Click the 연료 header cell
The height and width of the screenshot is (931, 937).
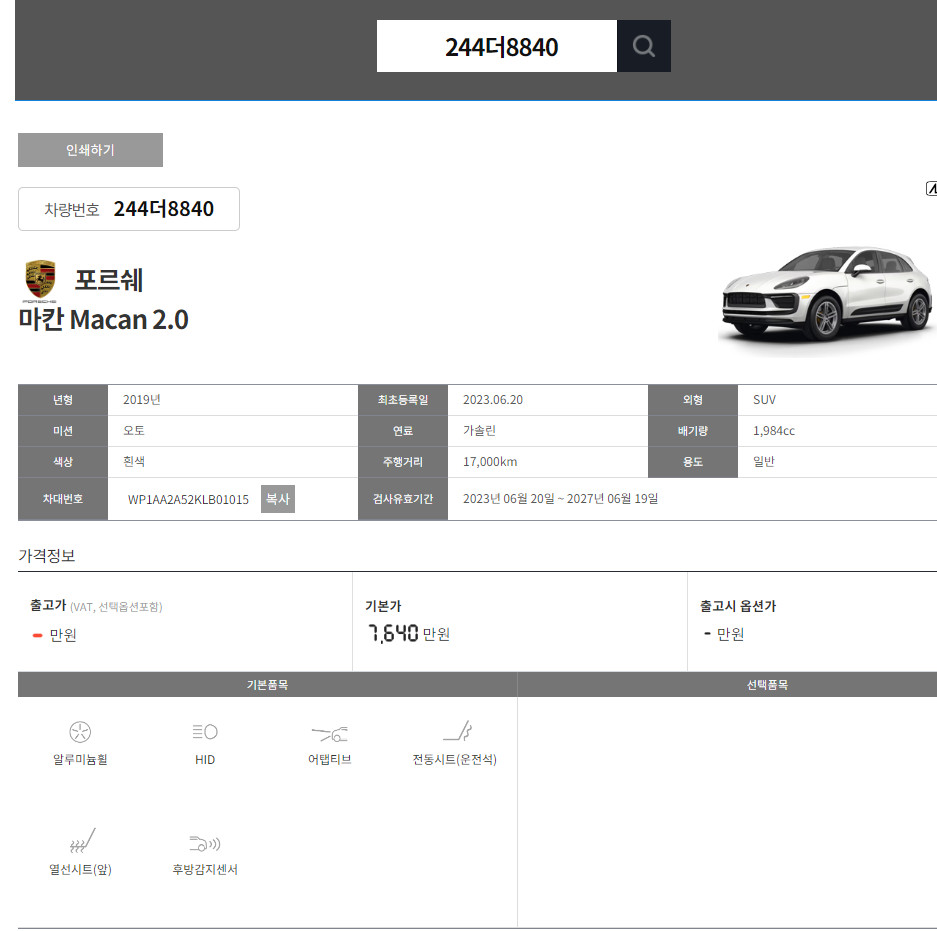(403, 431)
